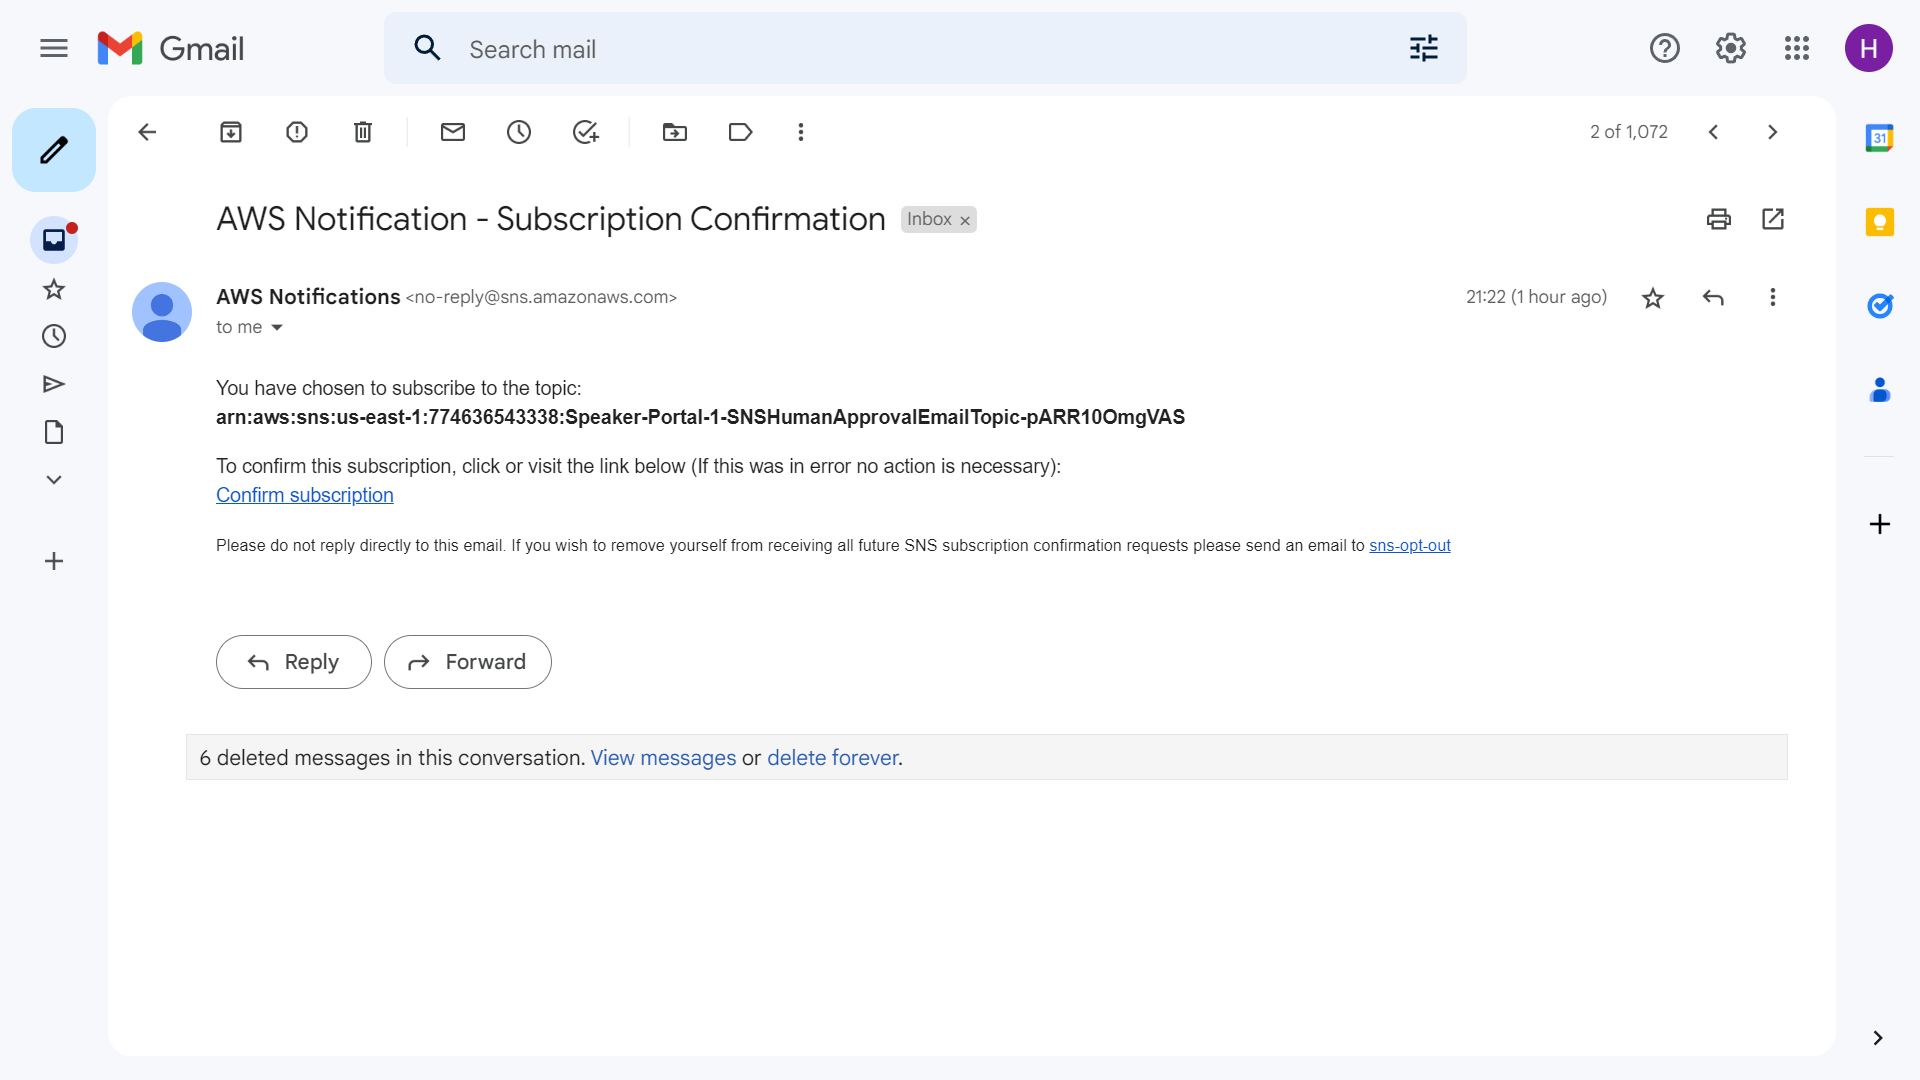Delete the AWS notification email

363,132
